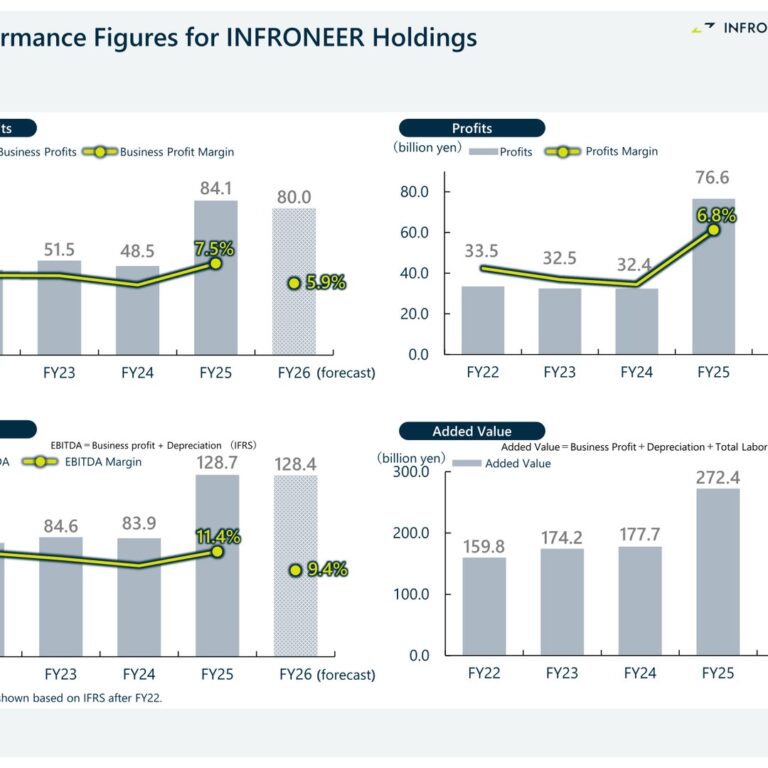
Task: Click the Business Profit Margin legend text
Action: pyautogui.click(x=177, y=152)
